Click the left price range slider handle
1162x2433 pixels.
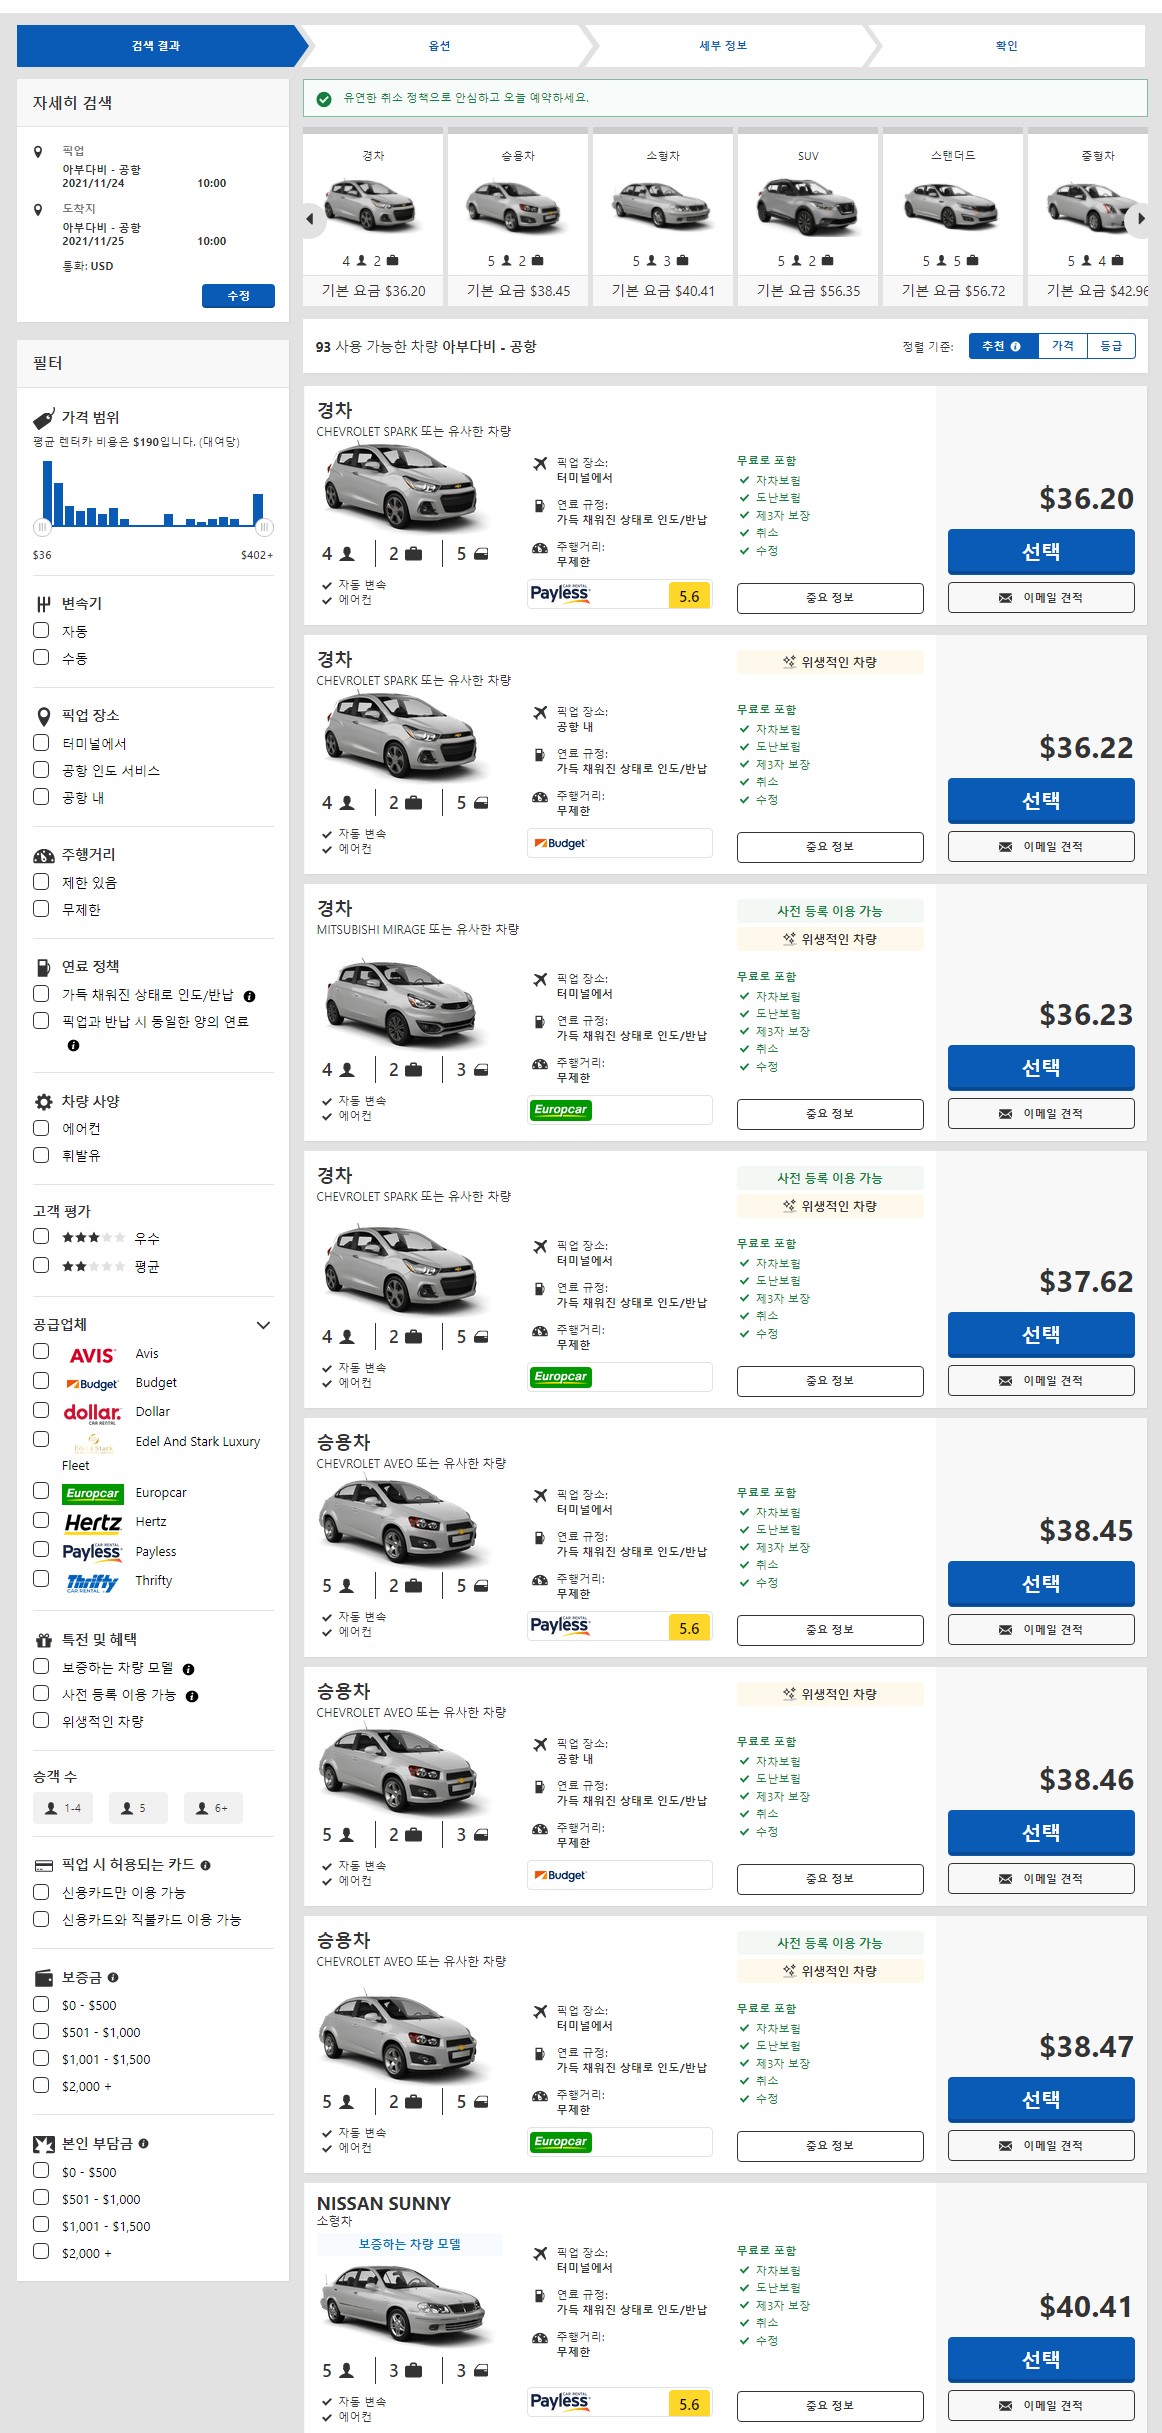click(42, 527)
